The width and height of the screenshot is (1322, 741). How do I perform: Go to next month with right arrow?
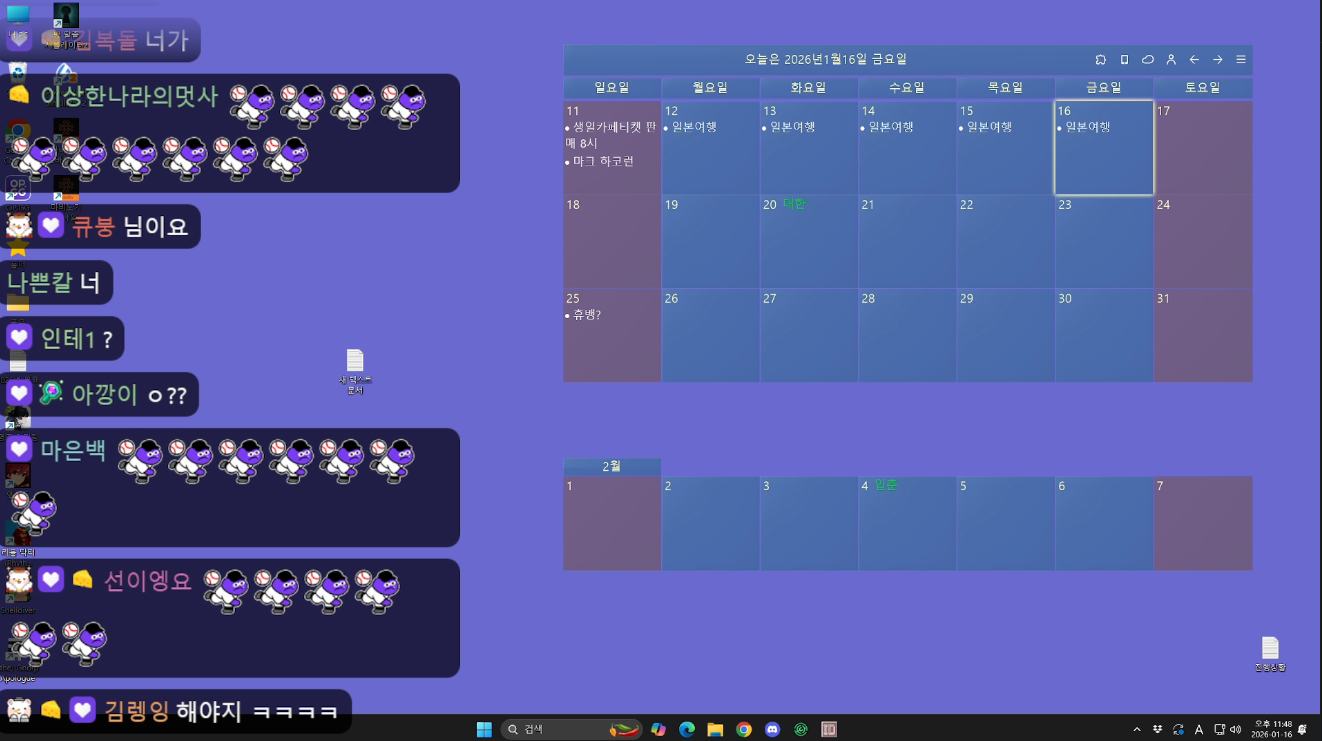pyautogui.click(x=1217, y=60)
